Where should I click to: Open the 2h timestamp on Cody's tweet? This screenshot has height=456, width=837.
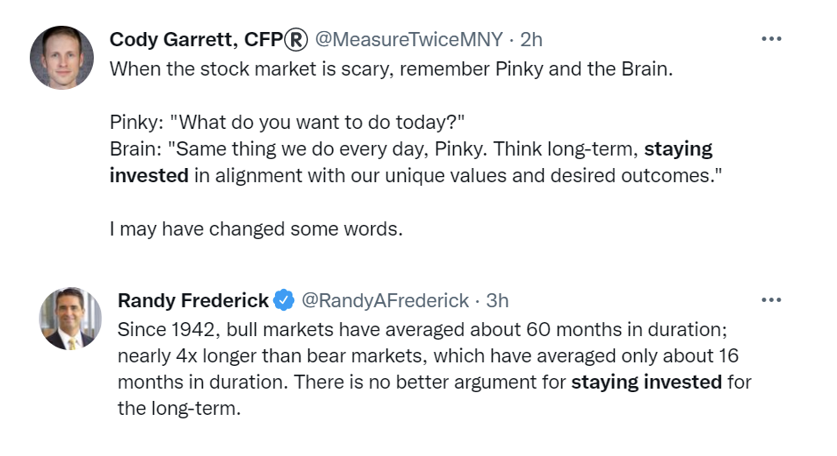[531, 39]
